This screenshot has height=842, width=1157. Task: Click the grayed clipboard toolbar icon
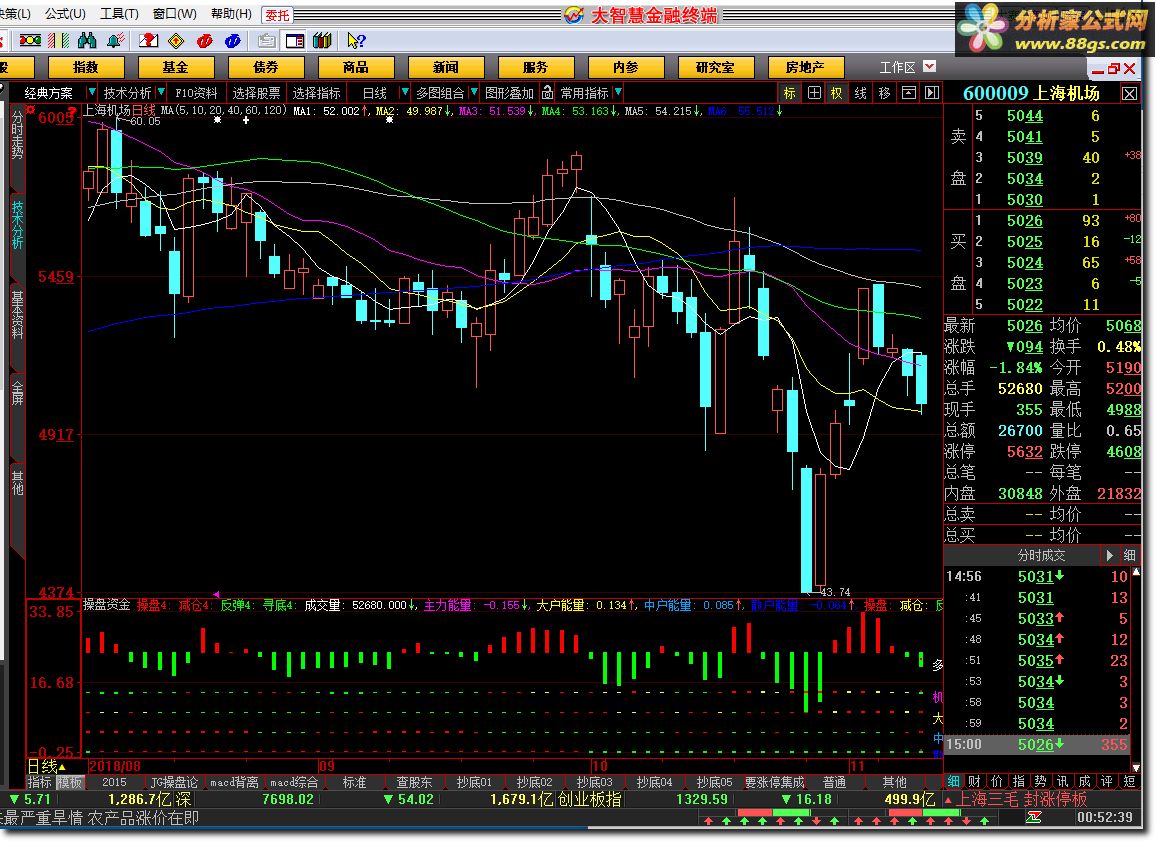pos(266,40)
